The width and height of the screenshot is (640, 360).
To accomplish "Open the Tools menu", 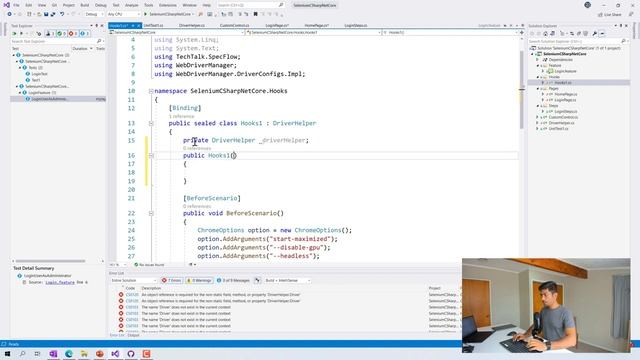I will coord(149,5).
